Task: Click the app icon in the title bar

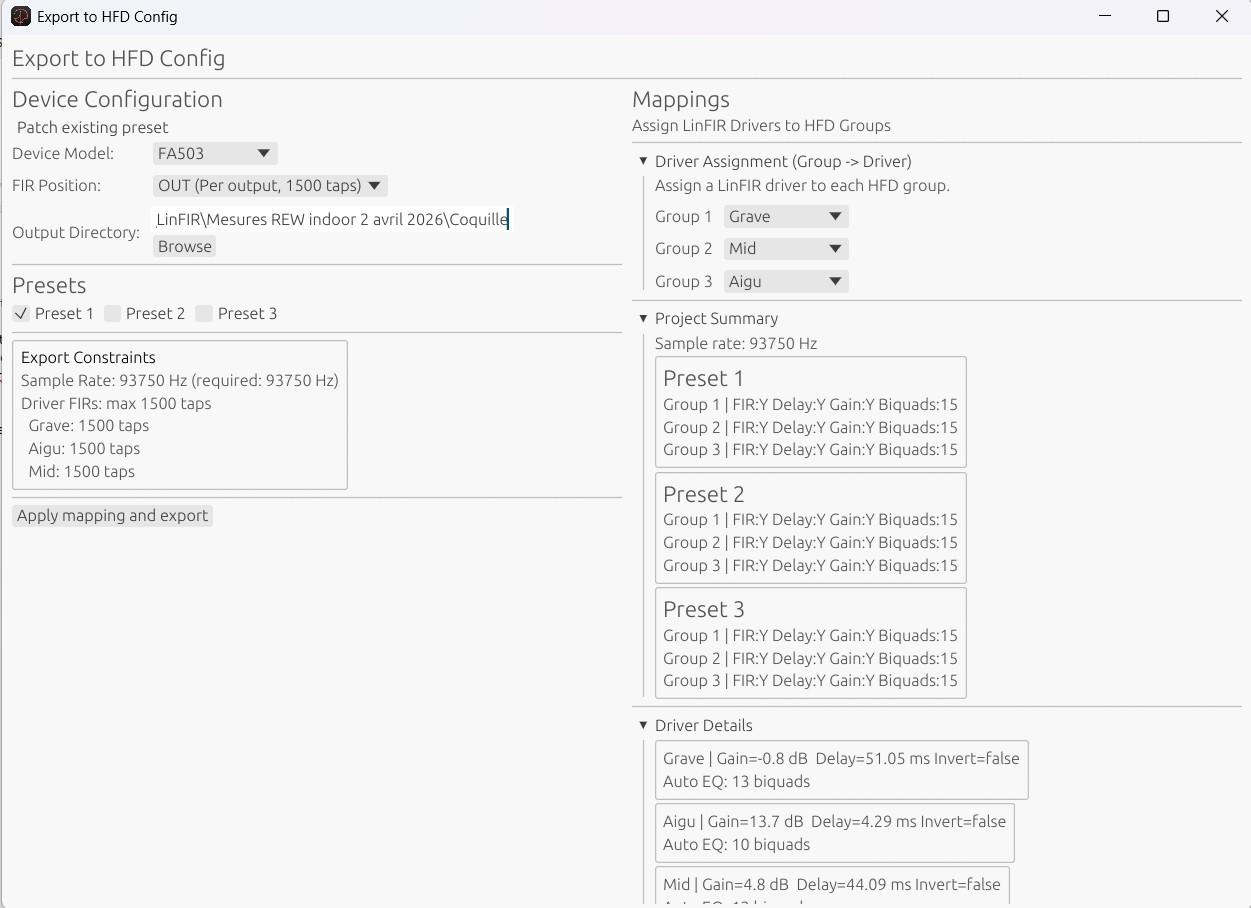Action: point(20,17)
